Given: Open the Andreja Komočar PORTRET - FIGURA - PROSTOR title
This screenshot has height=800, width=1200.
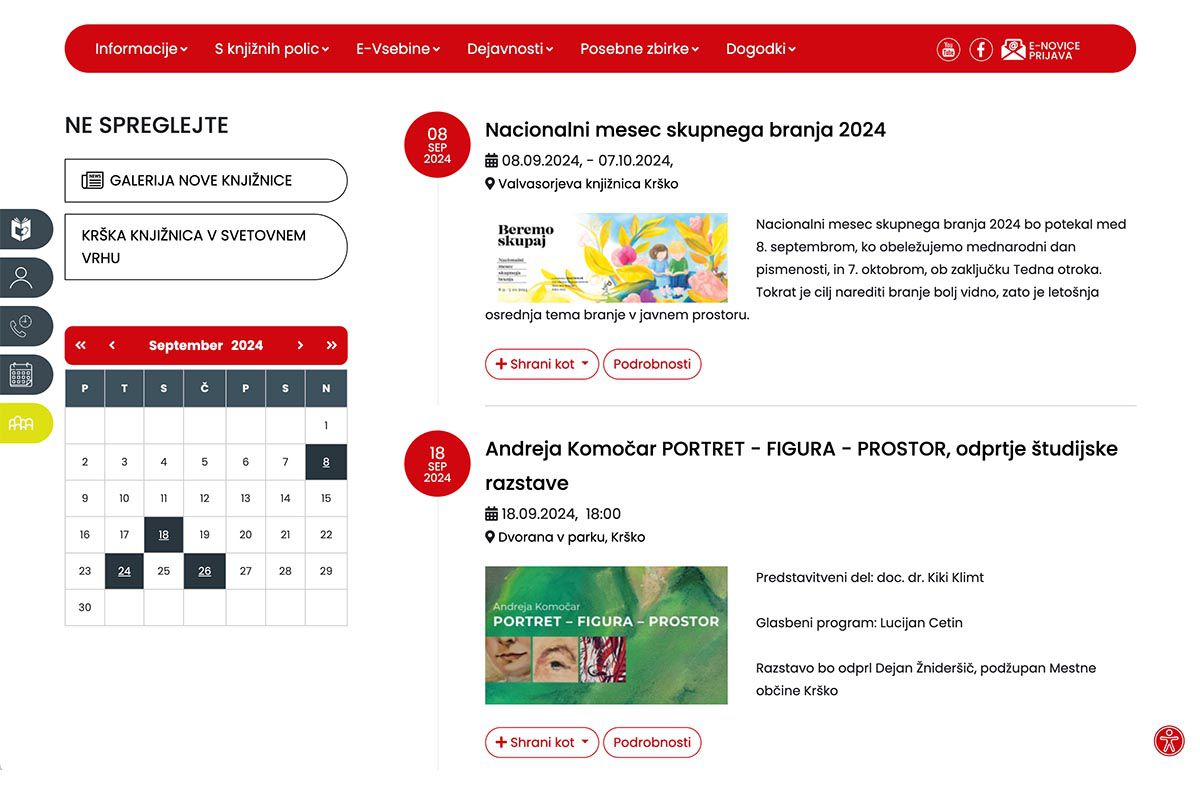Looking at the screenshot, I should 801,466.
